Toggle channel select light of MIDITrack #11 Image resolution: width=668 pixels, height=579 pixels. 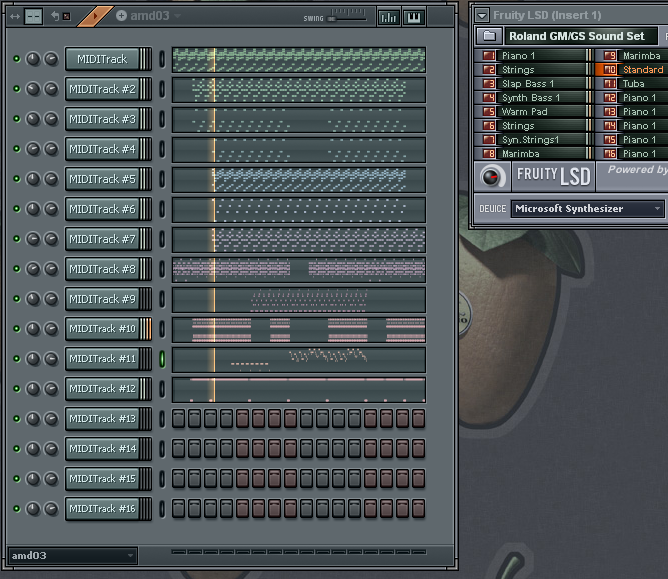(x=162, y=359)
